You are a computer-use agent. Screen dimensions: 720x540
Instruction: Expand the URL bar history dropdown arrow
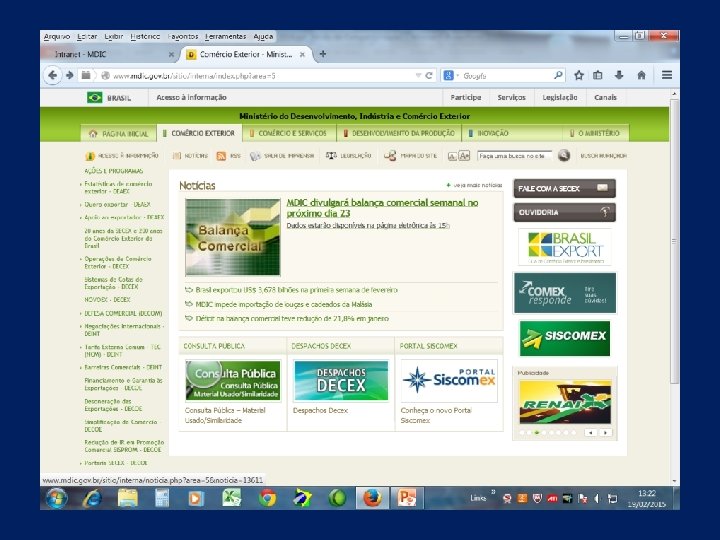pos(418,75)
